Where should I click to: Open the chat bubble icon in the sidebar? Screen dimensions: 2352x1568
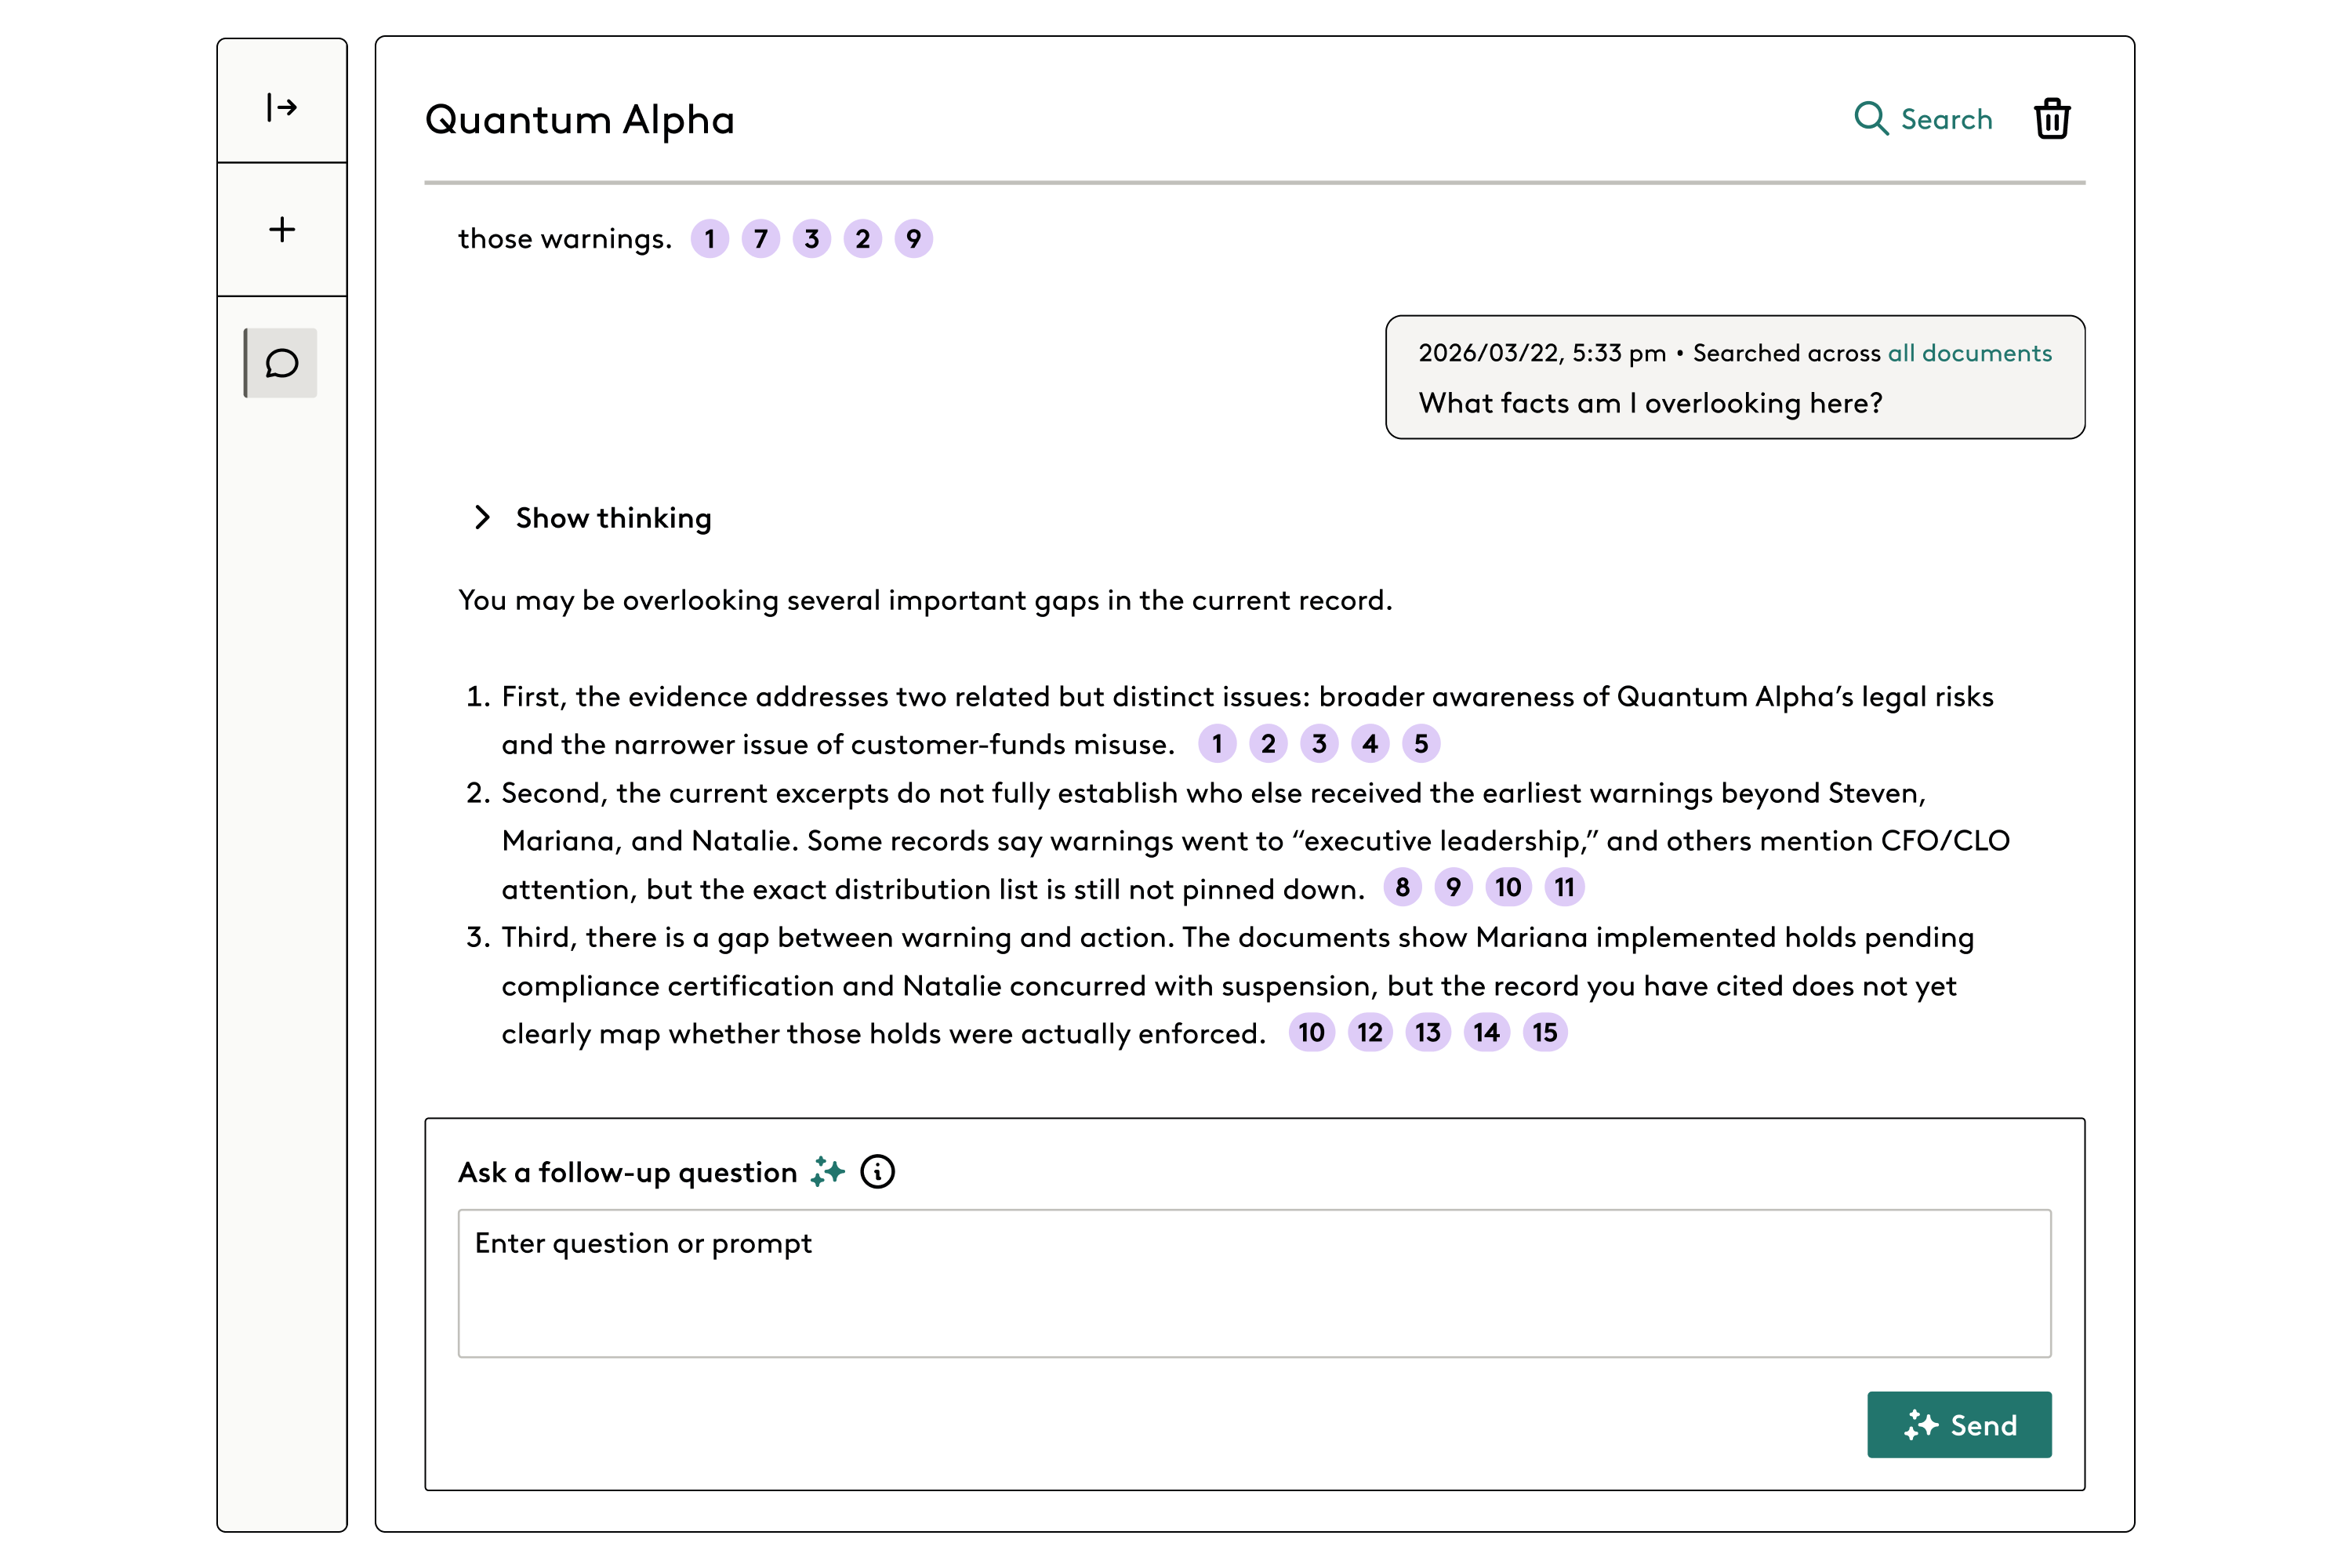[x=281, y=363]
